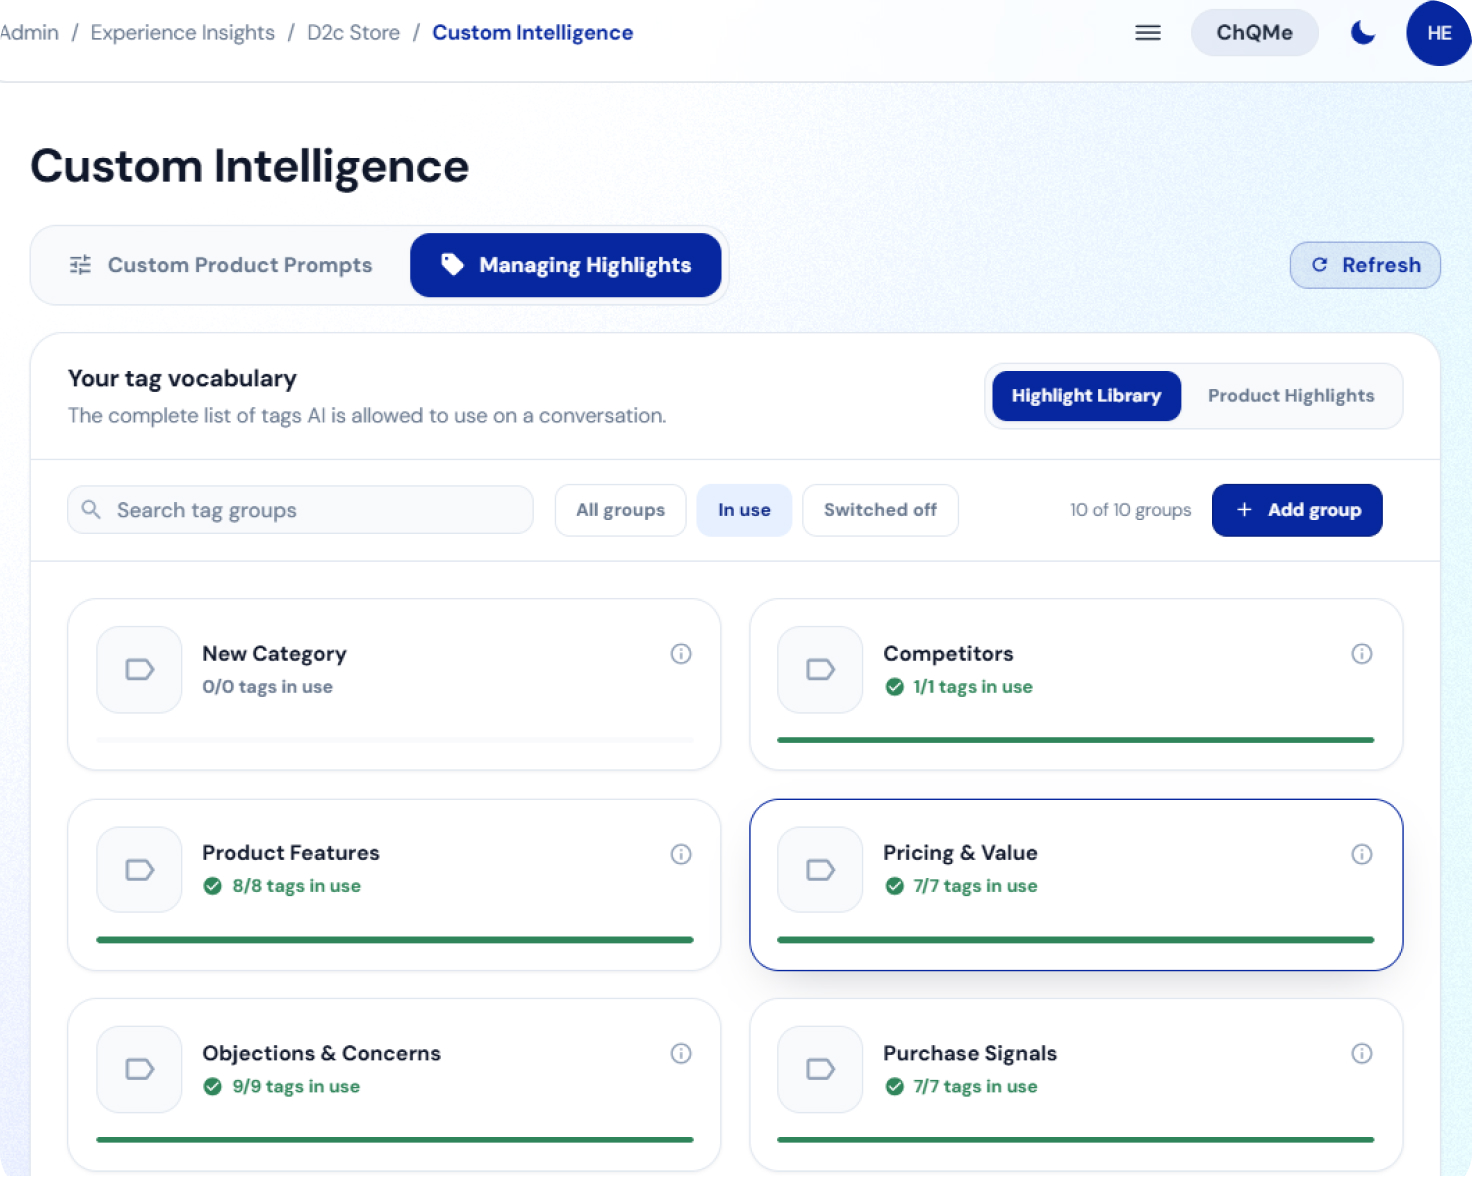The image size is (1472, 1196).
Task: Click Pricing & Value tag icon
Action: coord(820,870)
